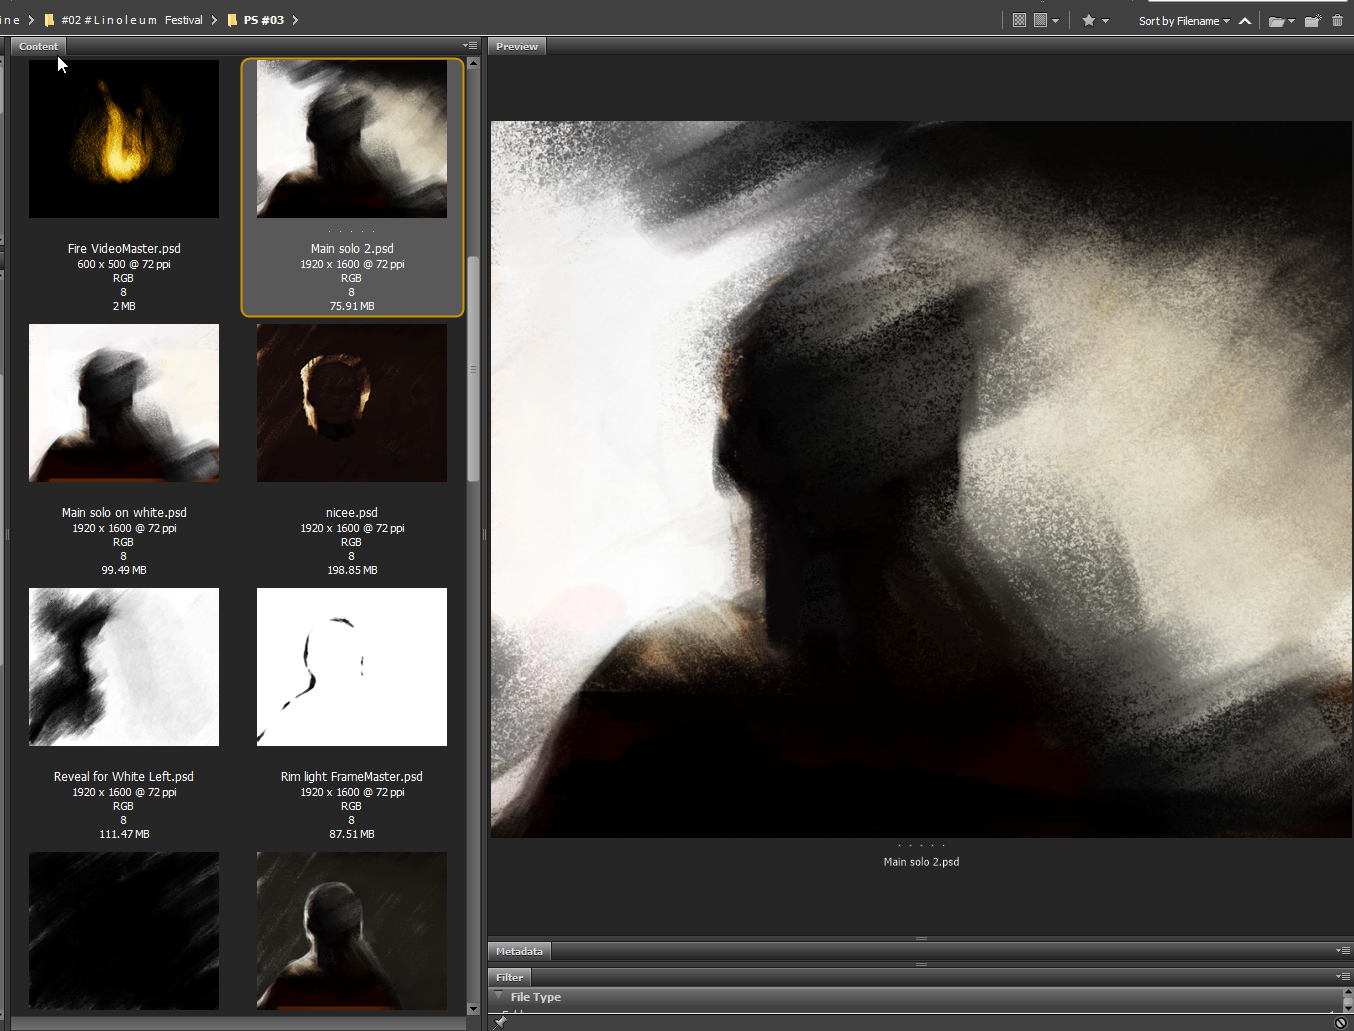
Task: Select the dark streaked thumbnail below Reveal for White Left
Action: (x=124, y=931)
